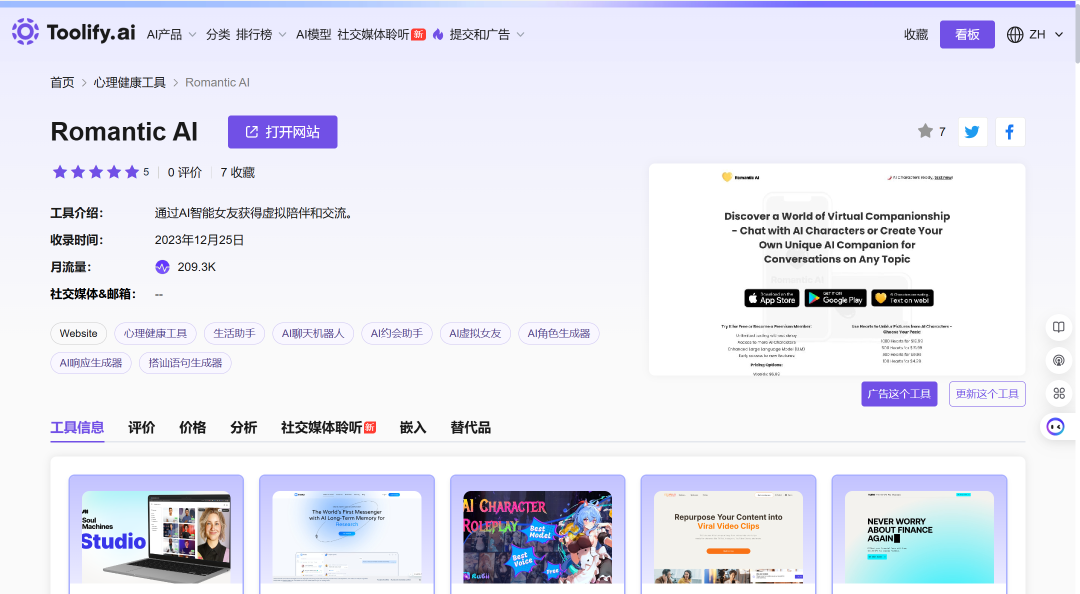Open the ZH language dropdown
1080x594 pixels.
1035,34
